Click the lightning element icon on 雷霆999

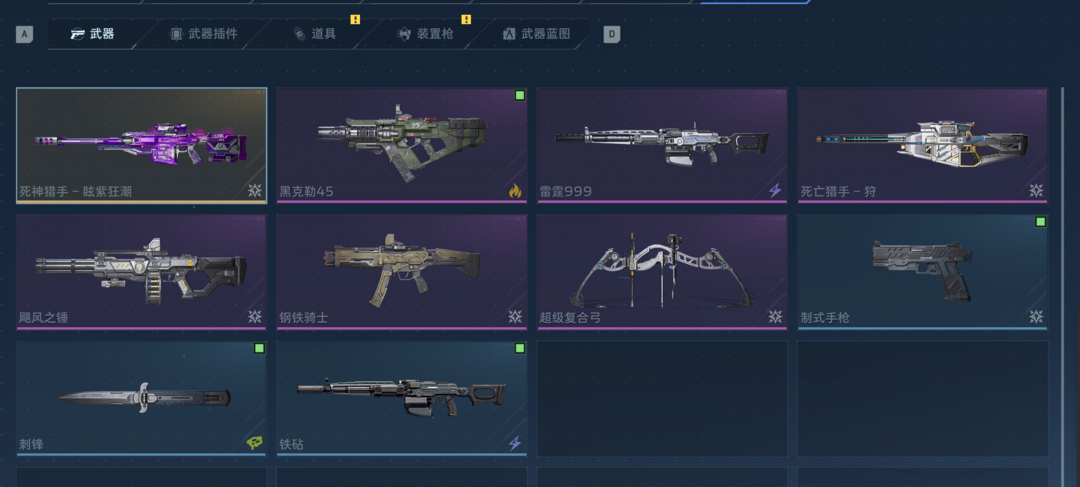click(x=776, y=191)
